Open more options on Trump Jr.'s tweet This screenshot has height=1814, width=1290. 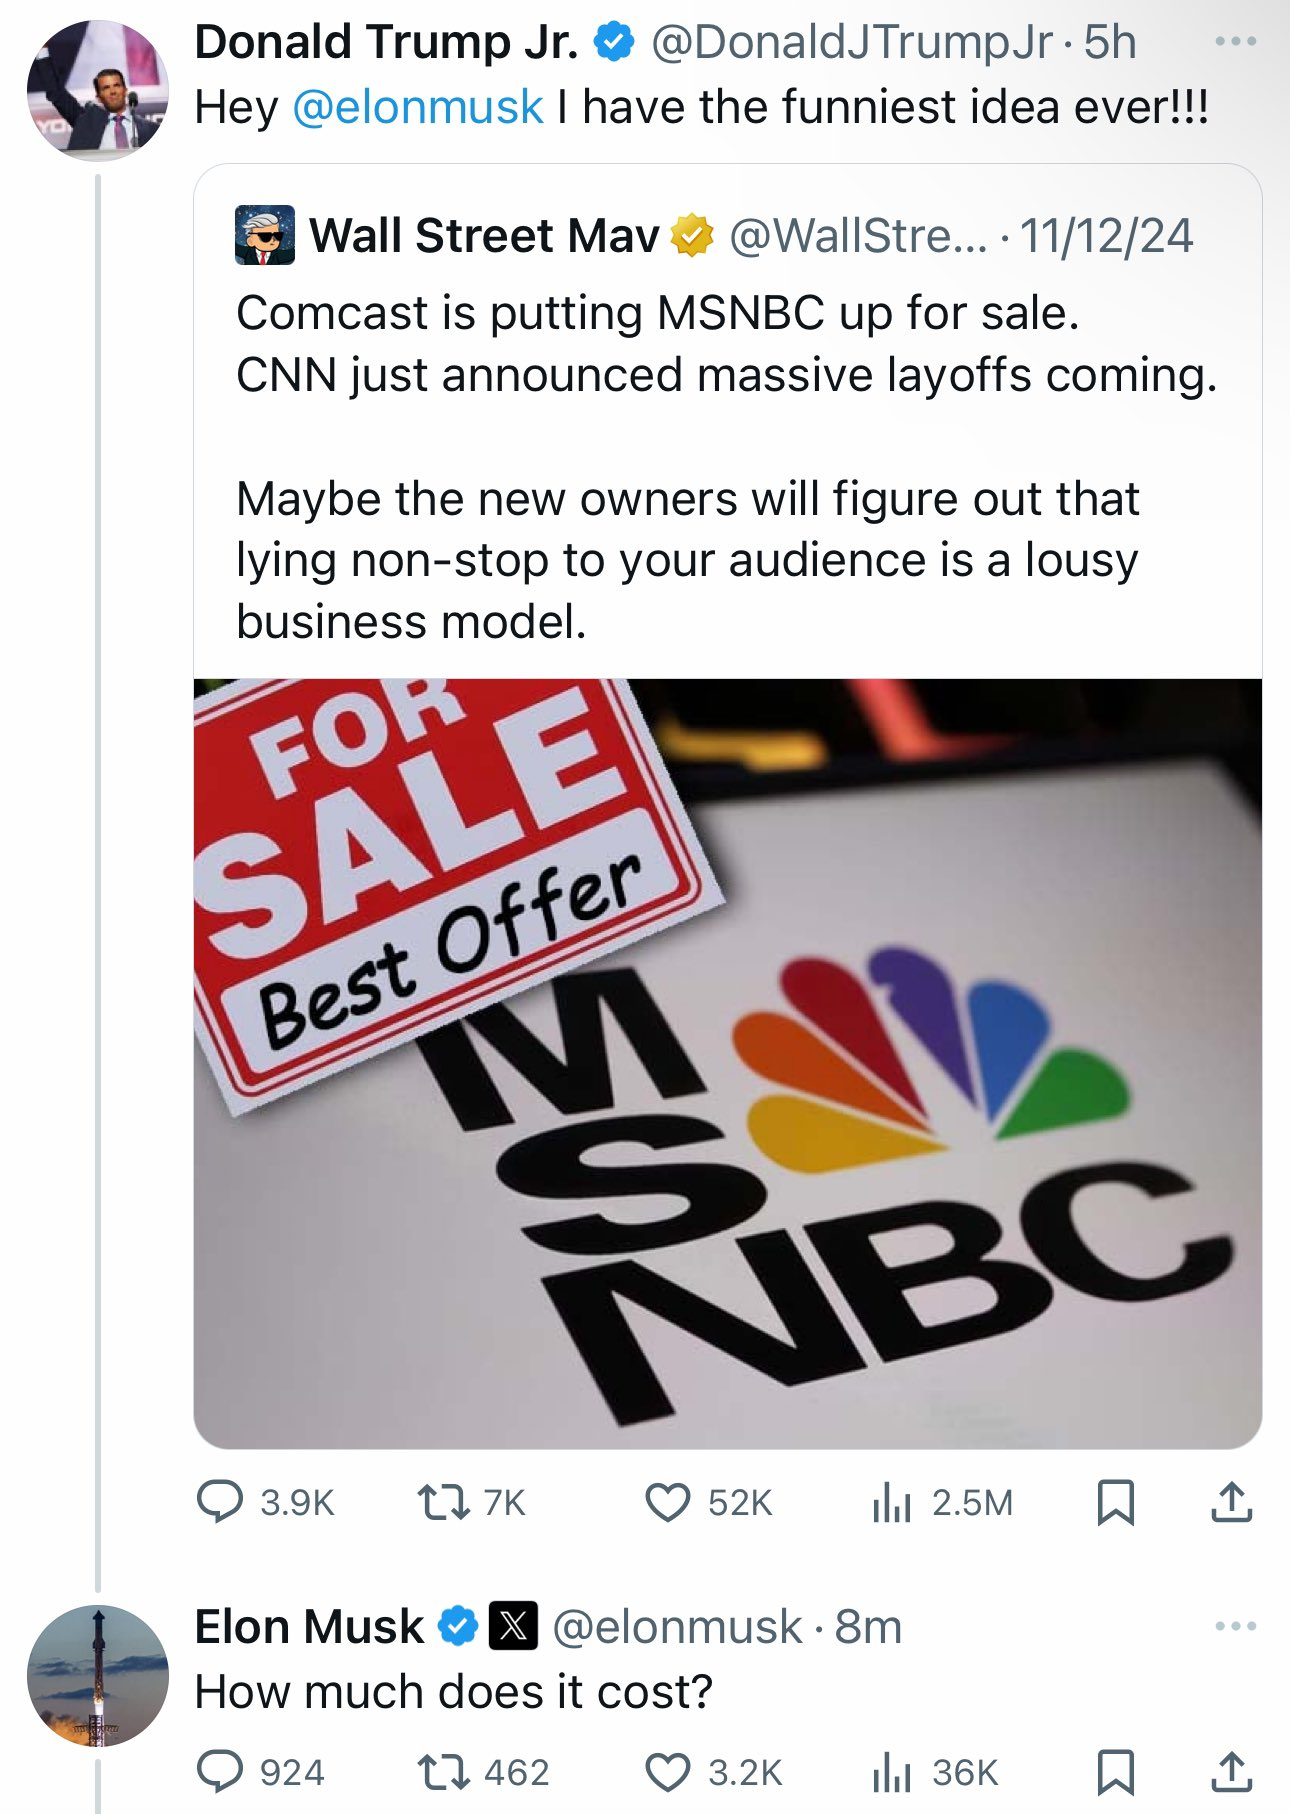(1234, 42)
